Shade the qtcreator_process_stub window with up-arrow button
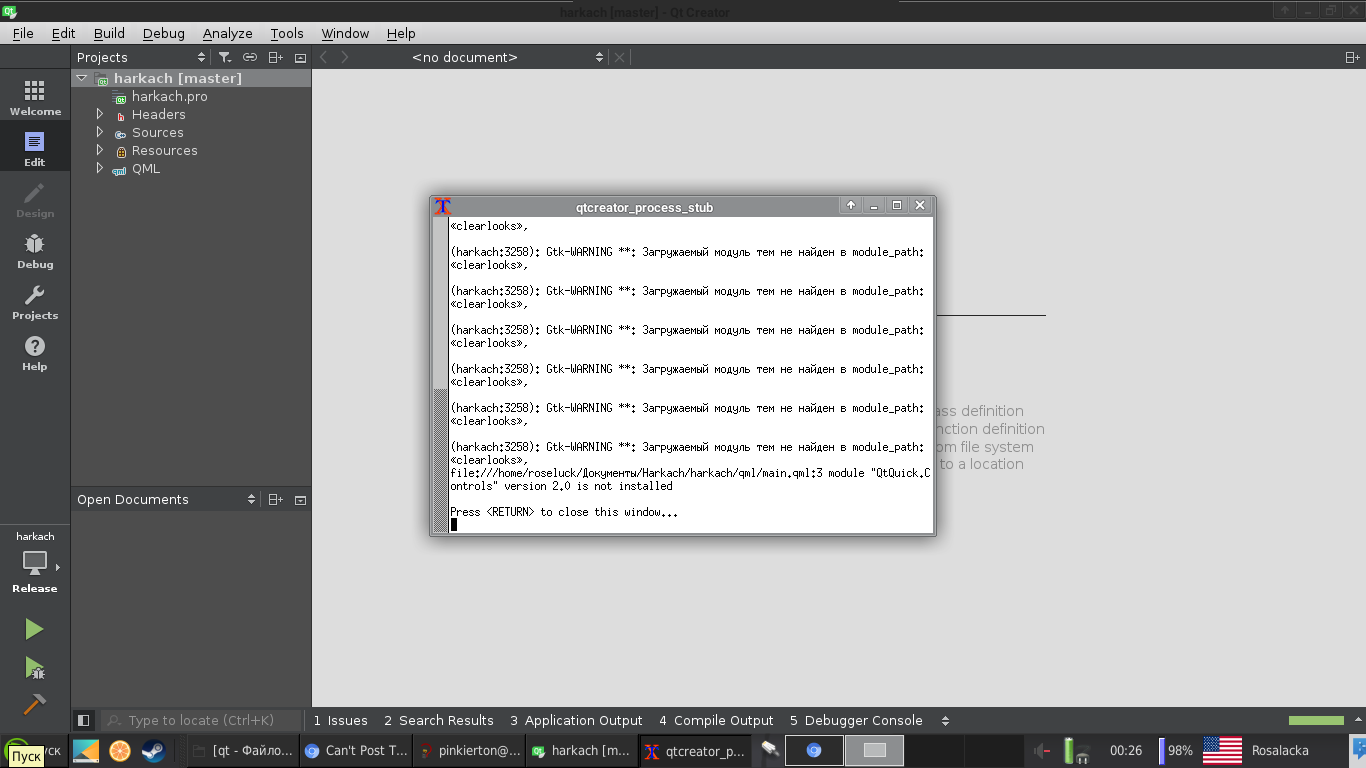Image resolution: width=1366 pixels, height=768 pixels. pos(850,205)
